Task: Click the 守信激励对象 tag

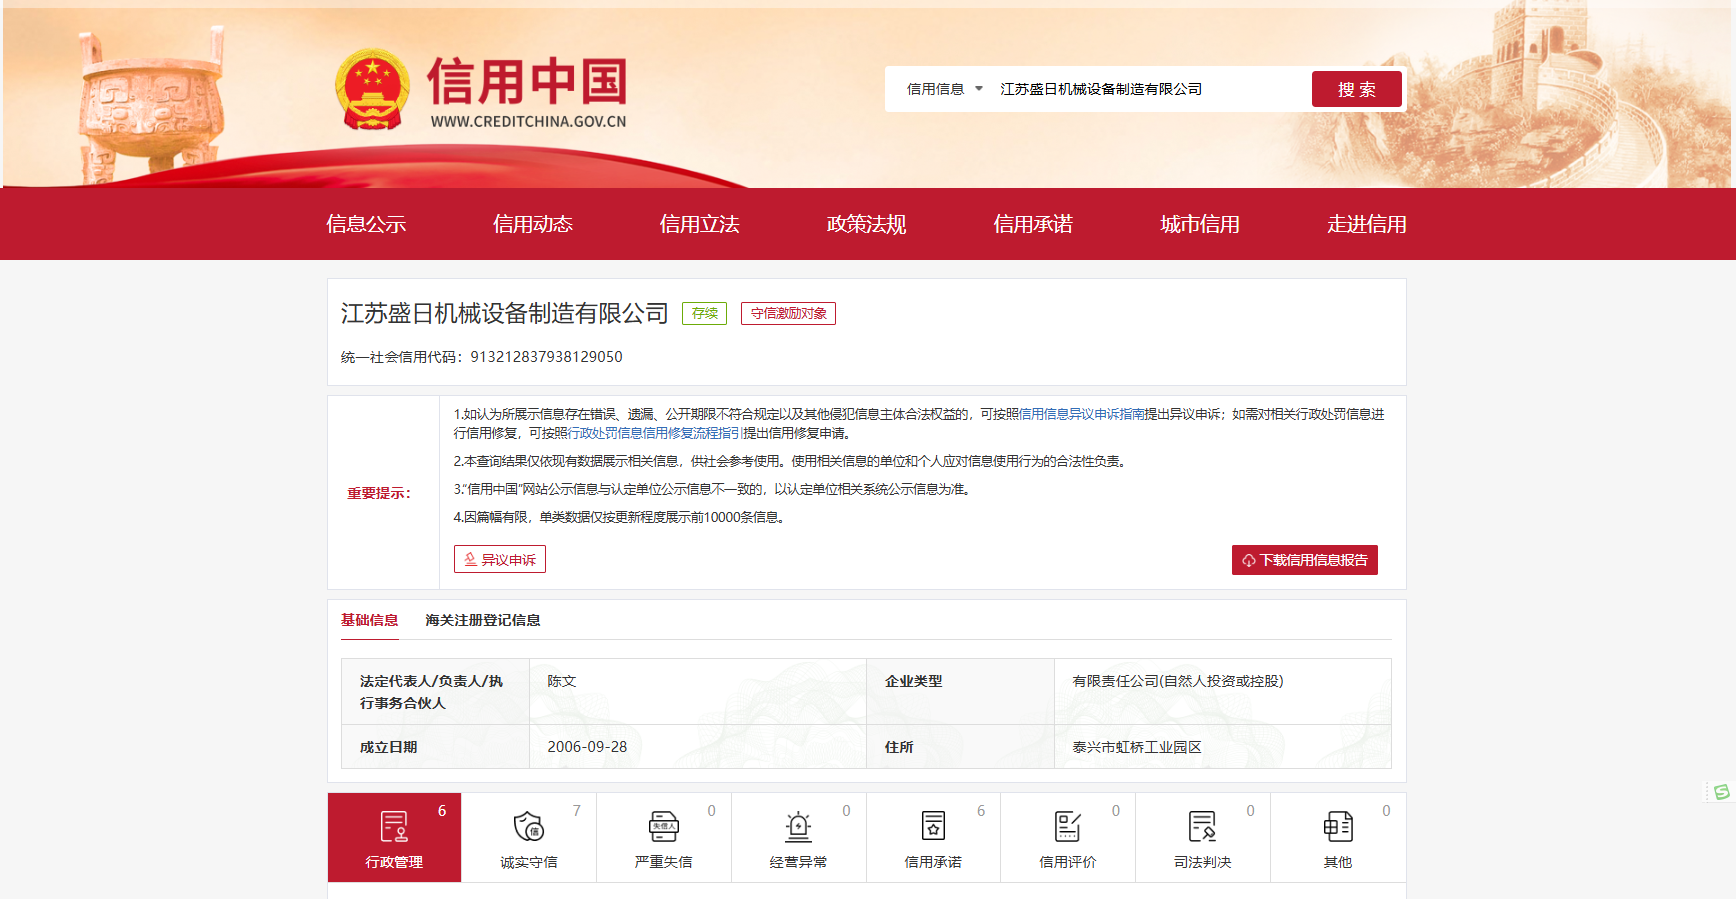Action: 788,313
